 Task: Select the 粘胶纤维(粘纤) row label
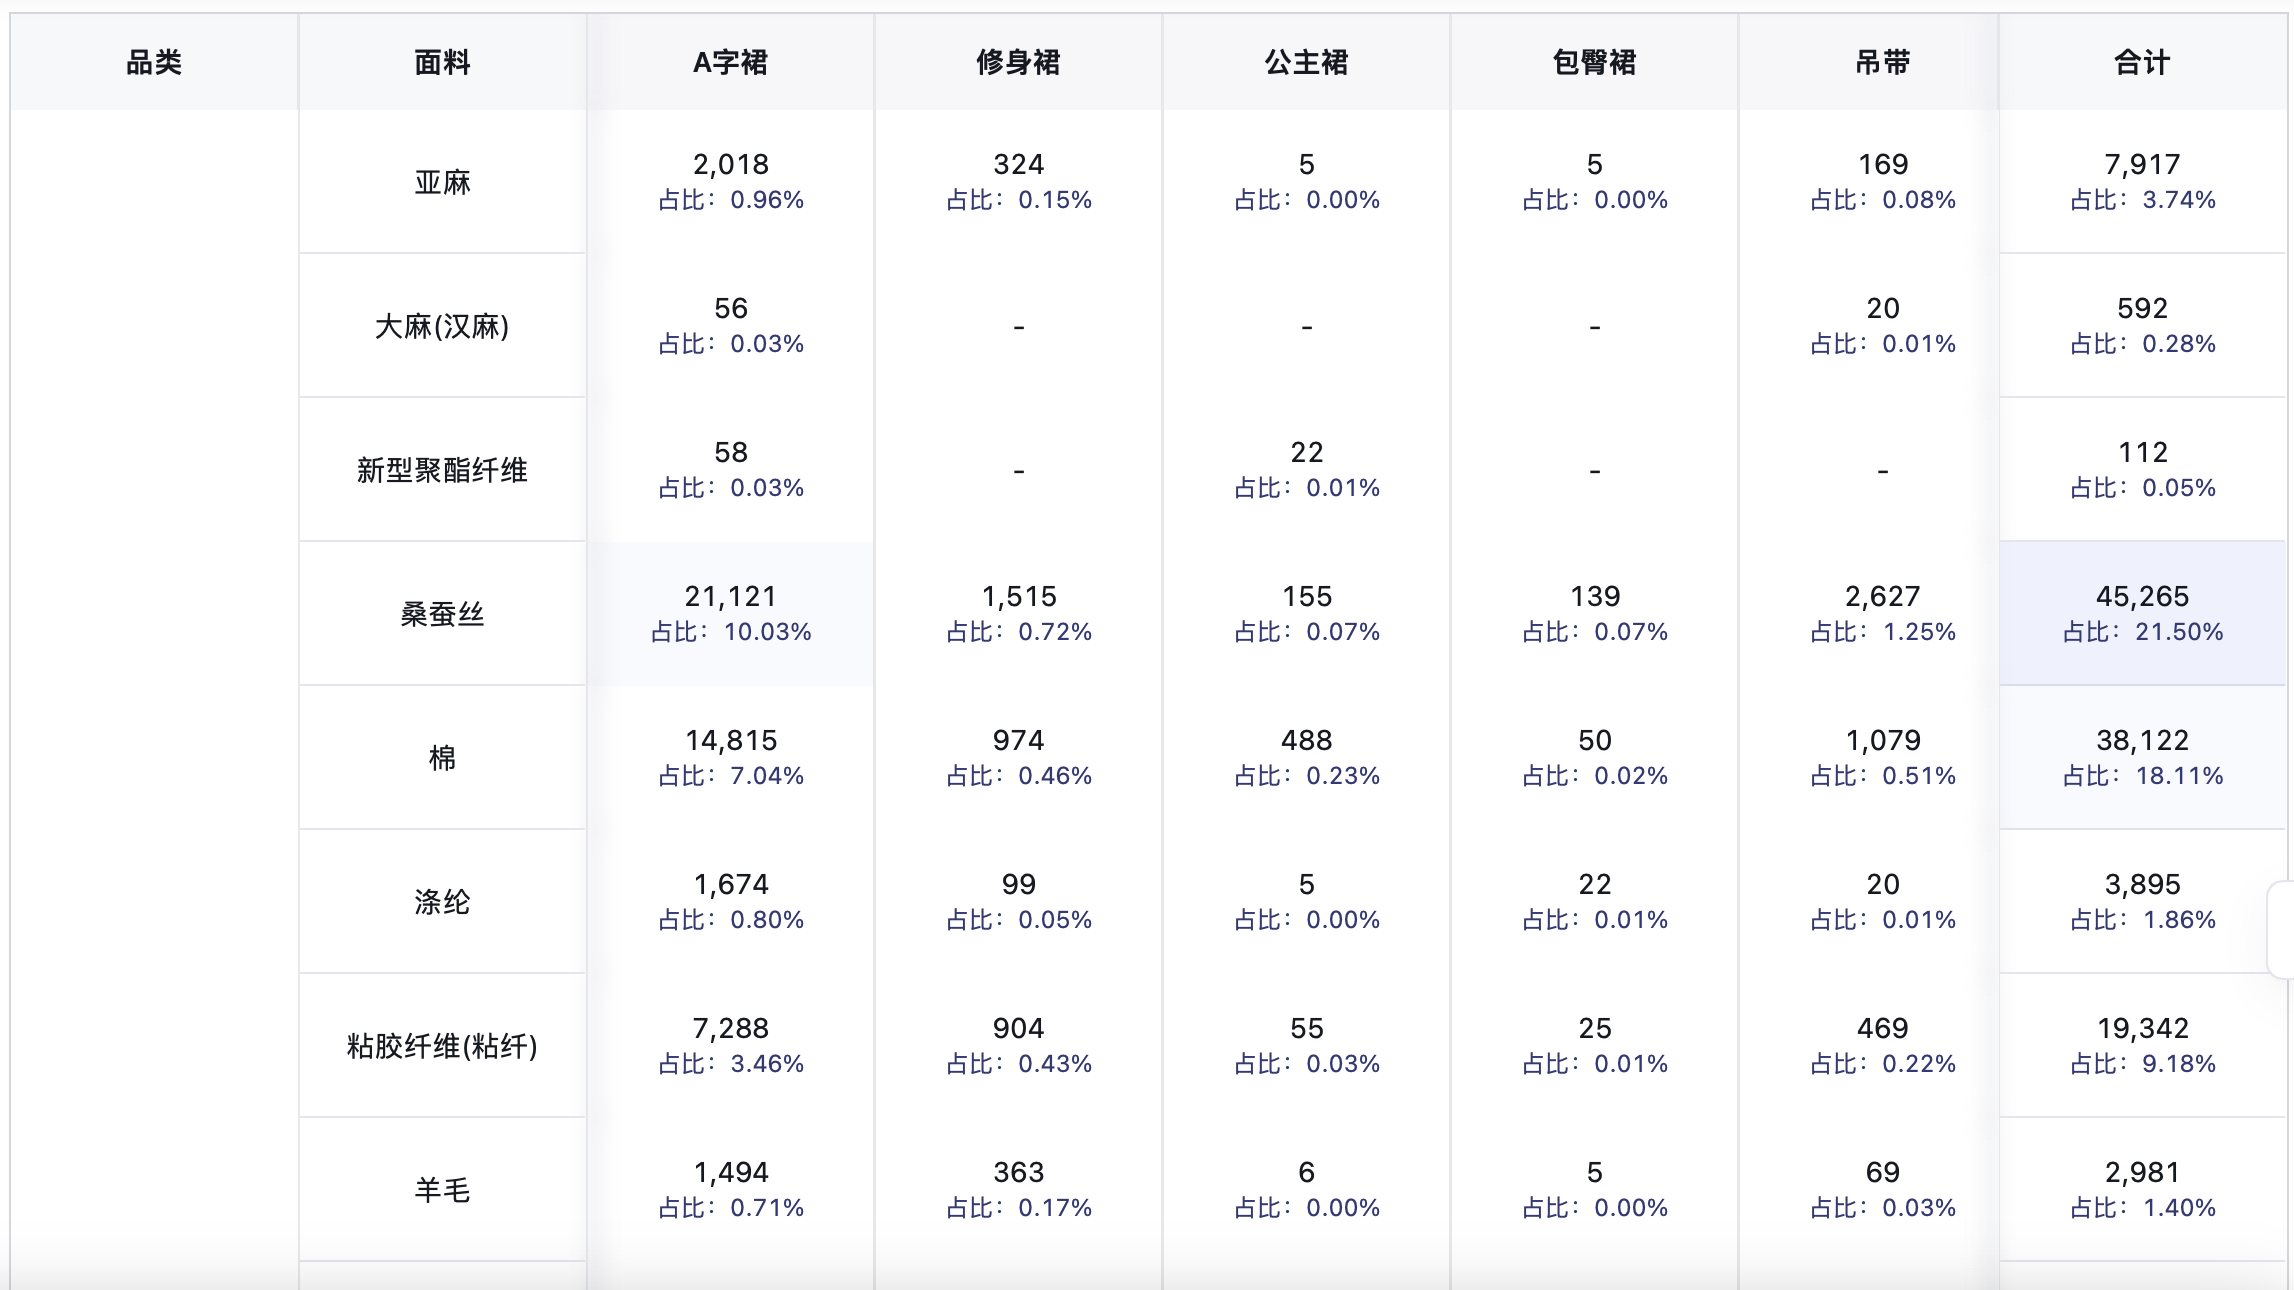pyautogui.click(x=442, y=1046)
